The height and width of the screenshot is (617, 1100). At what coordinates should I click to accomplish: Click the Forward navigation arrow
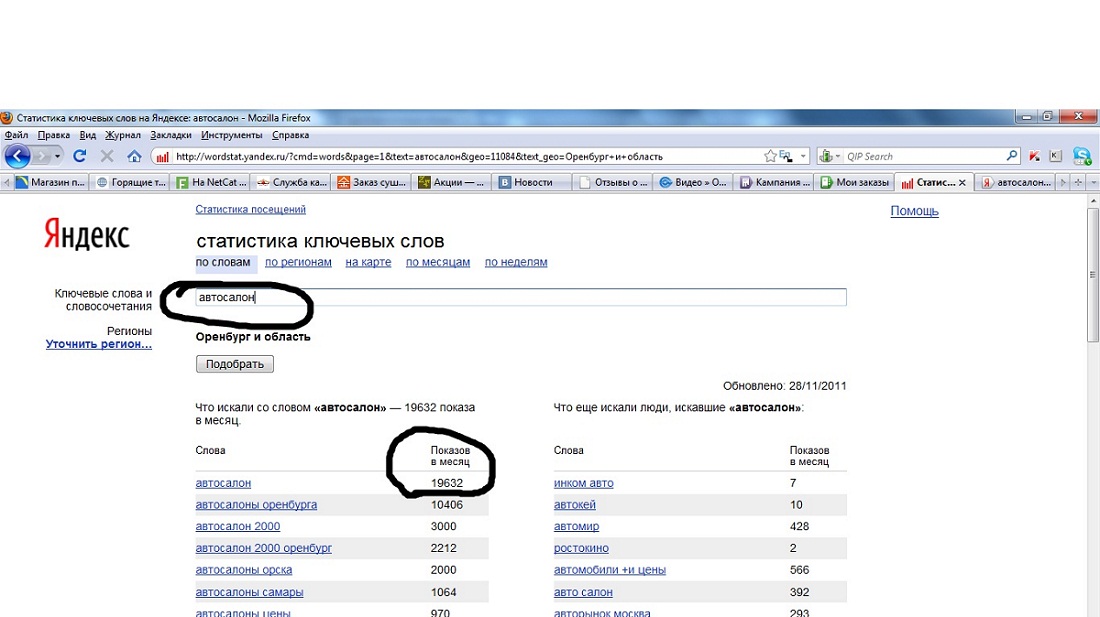coord(42,156)
